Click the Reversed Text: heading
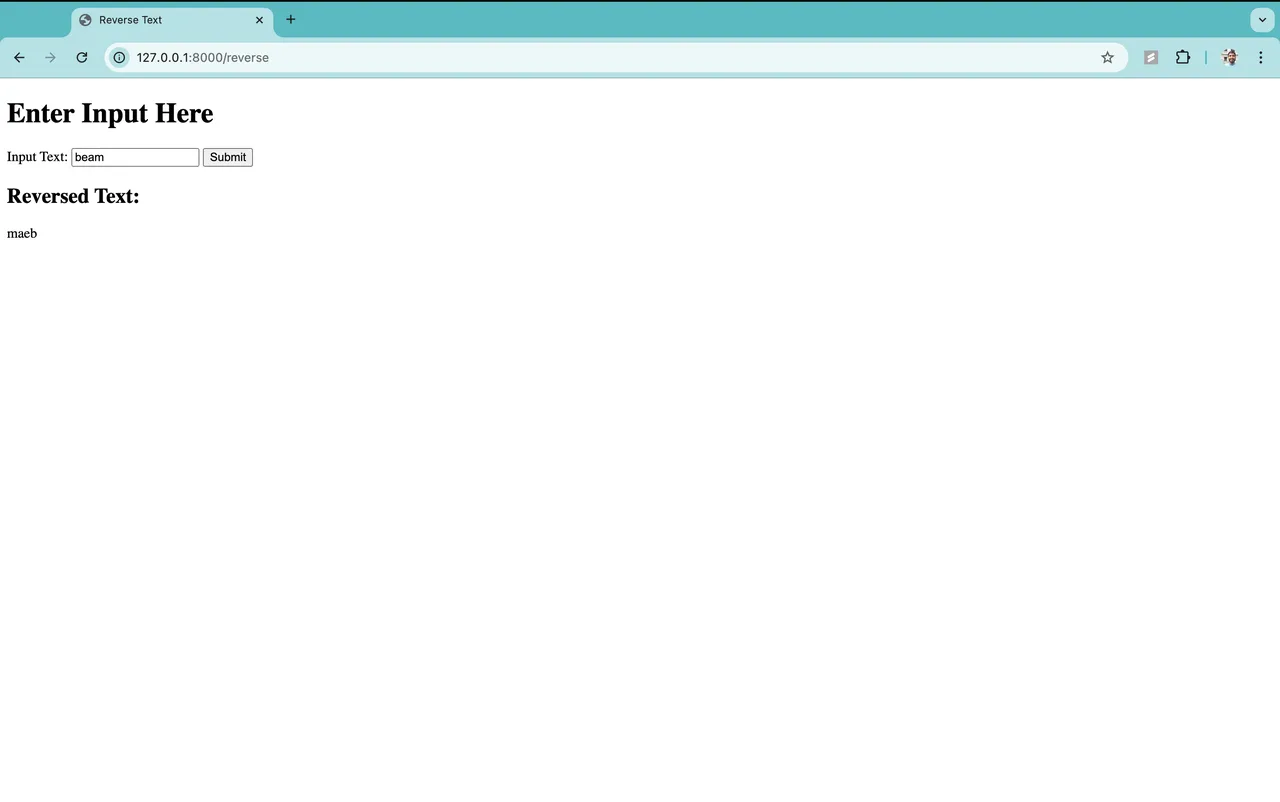The image size is (1280, 802). pos(73,196)
